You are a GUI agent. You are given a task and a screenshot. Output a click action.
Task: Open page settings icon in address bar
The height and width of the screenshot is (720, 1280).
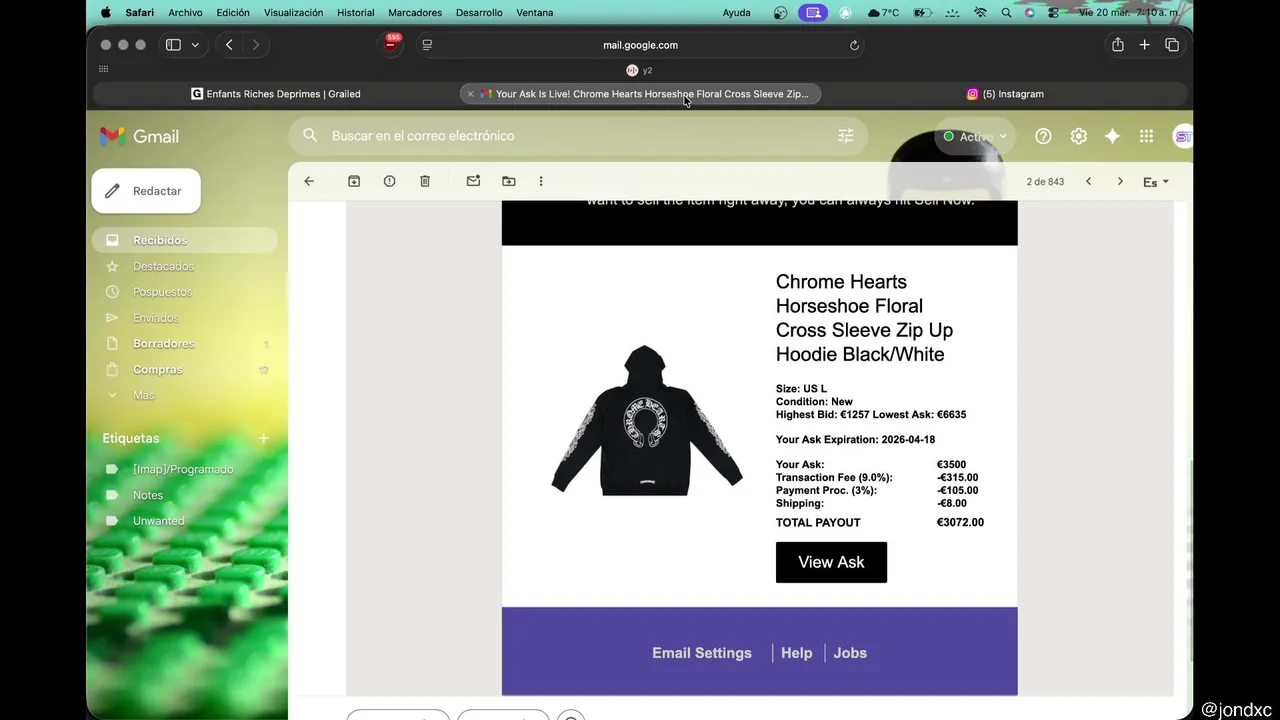click(427, 45)
